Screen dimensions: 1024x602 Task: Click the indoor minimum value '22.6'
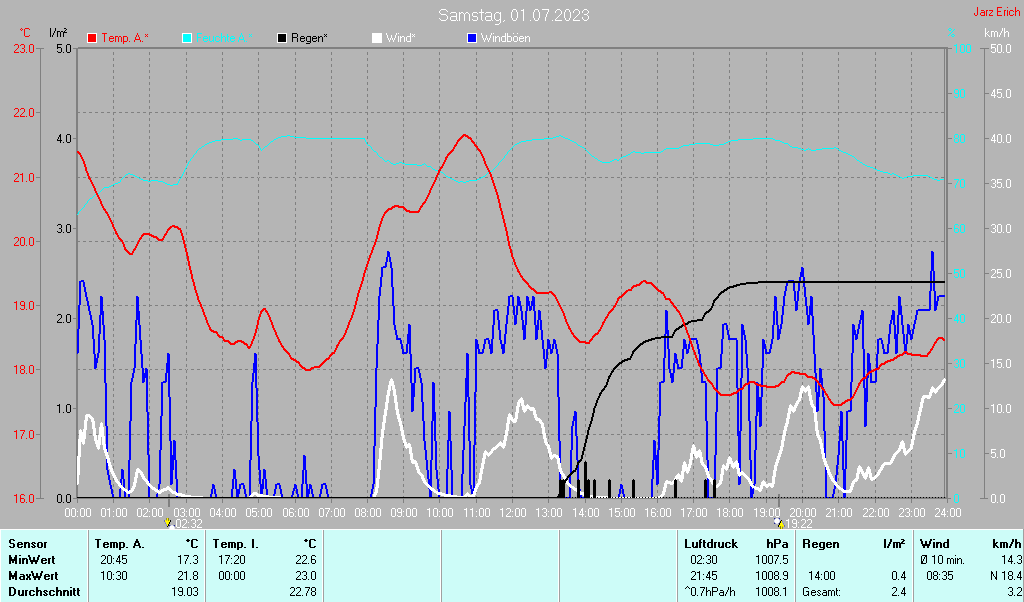coord(305,560)
